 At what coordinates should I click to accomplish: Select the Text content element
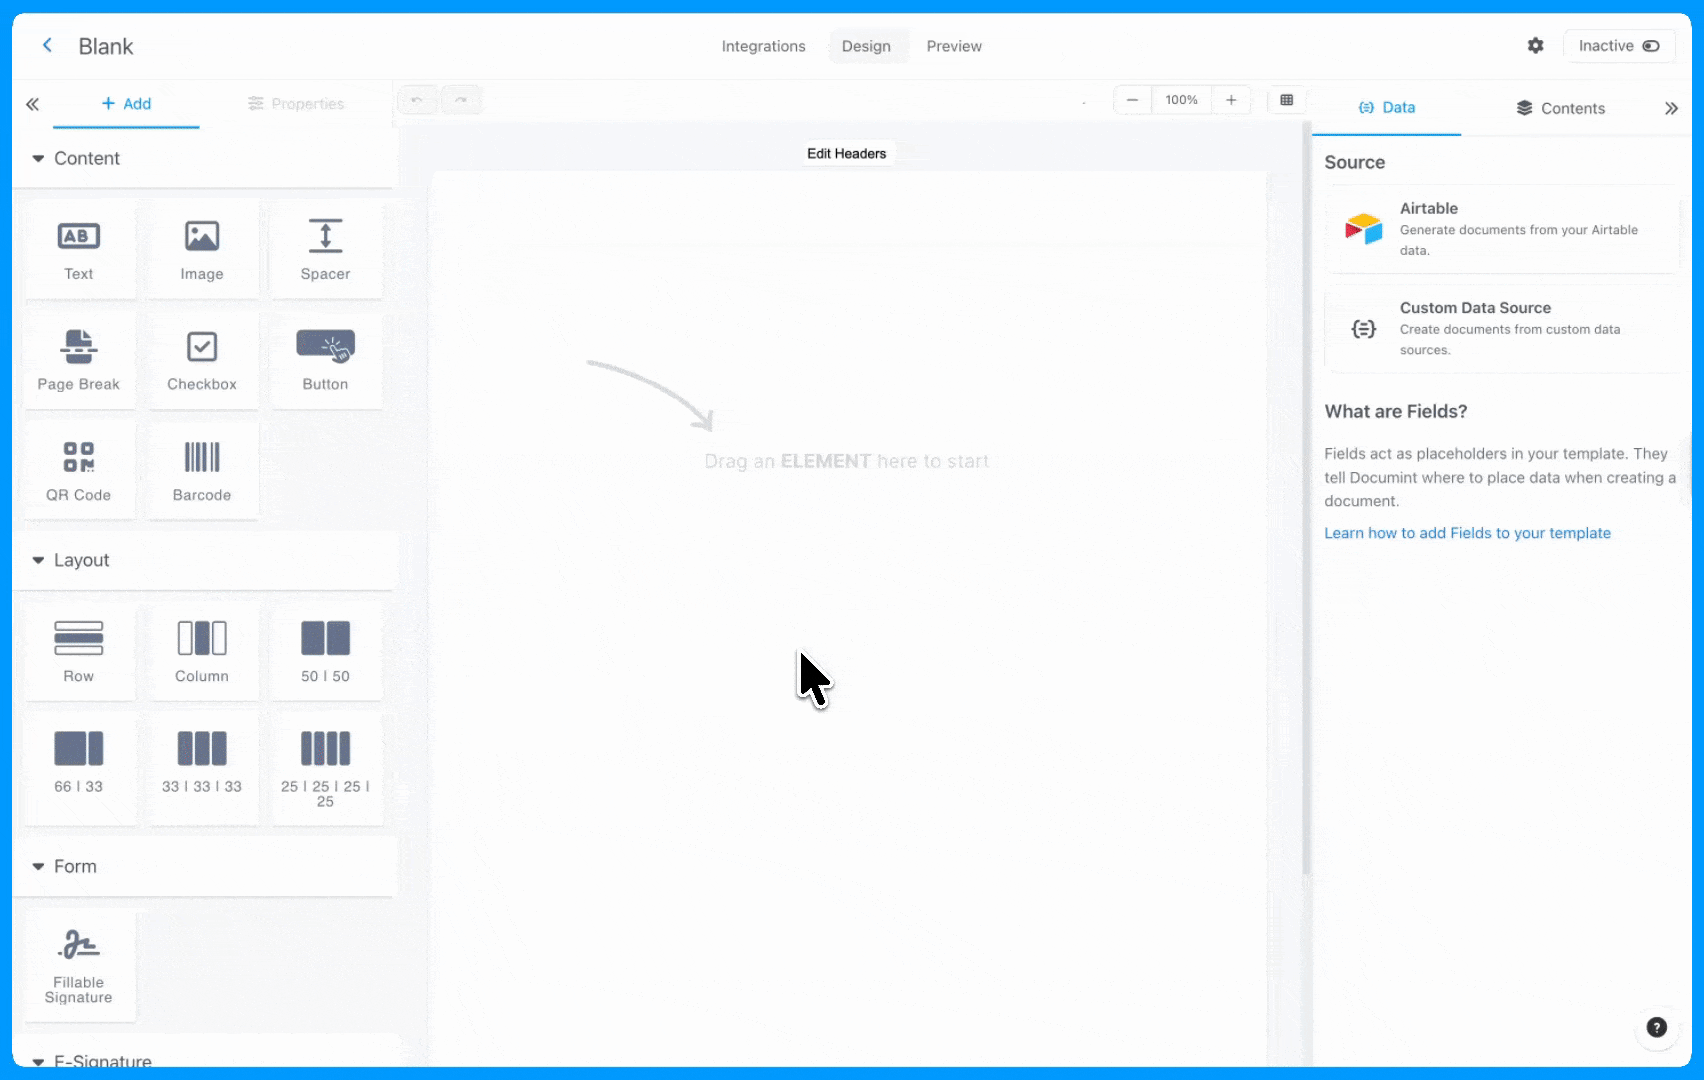(79, 250)
